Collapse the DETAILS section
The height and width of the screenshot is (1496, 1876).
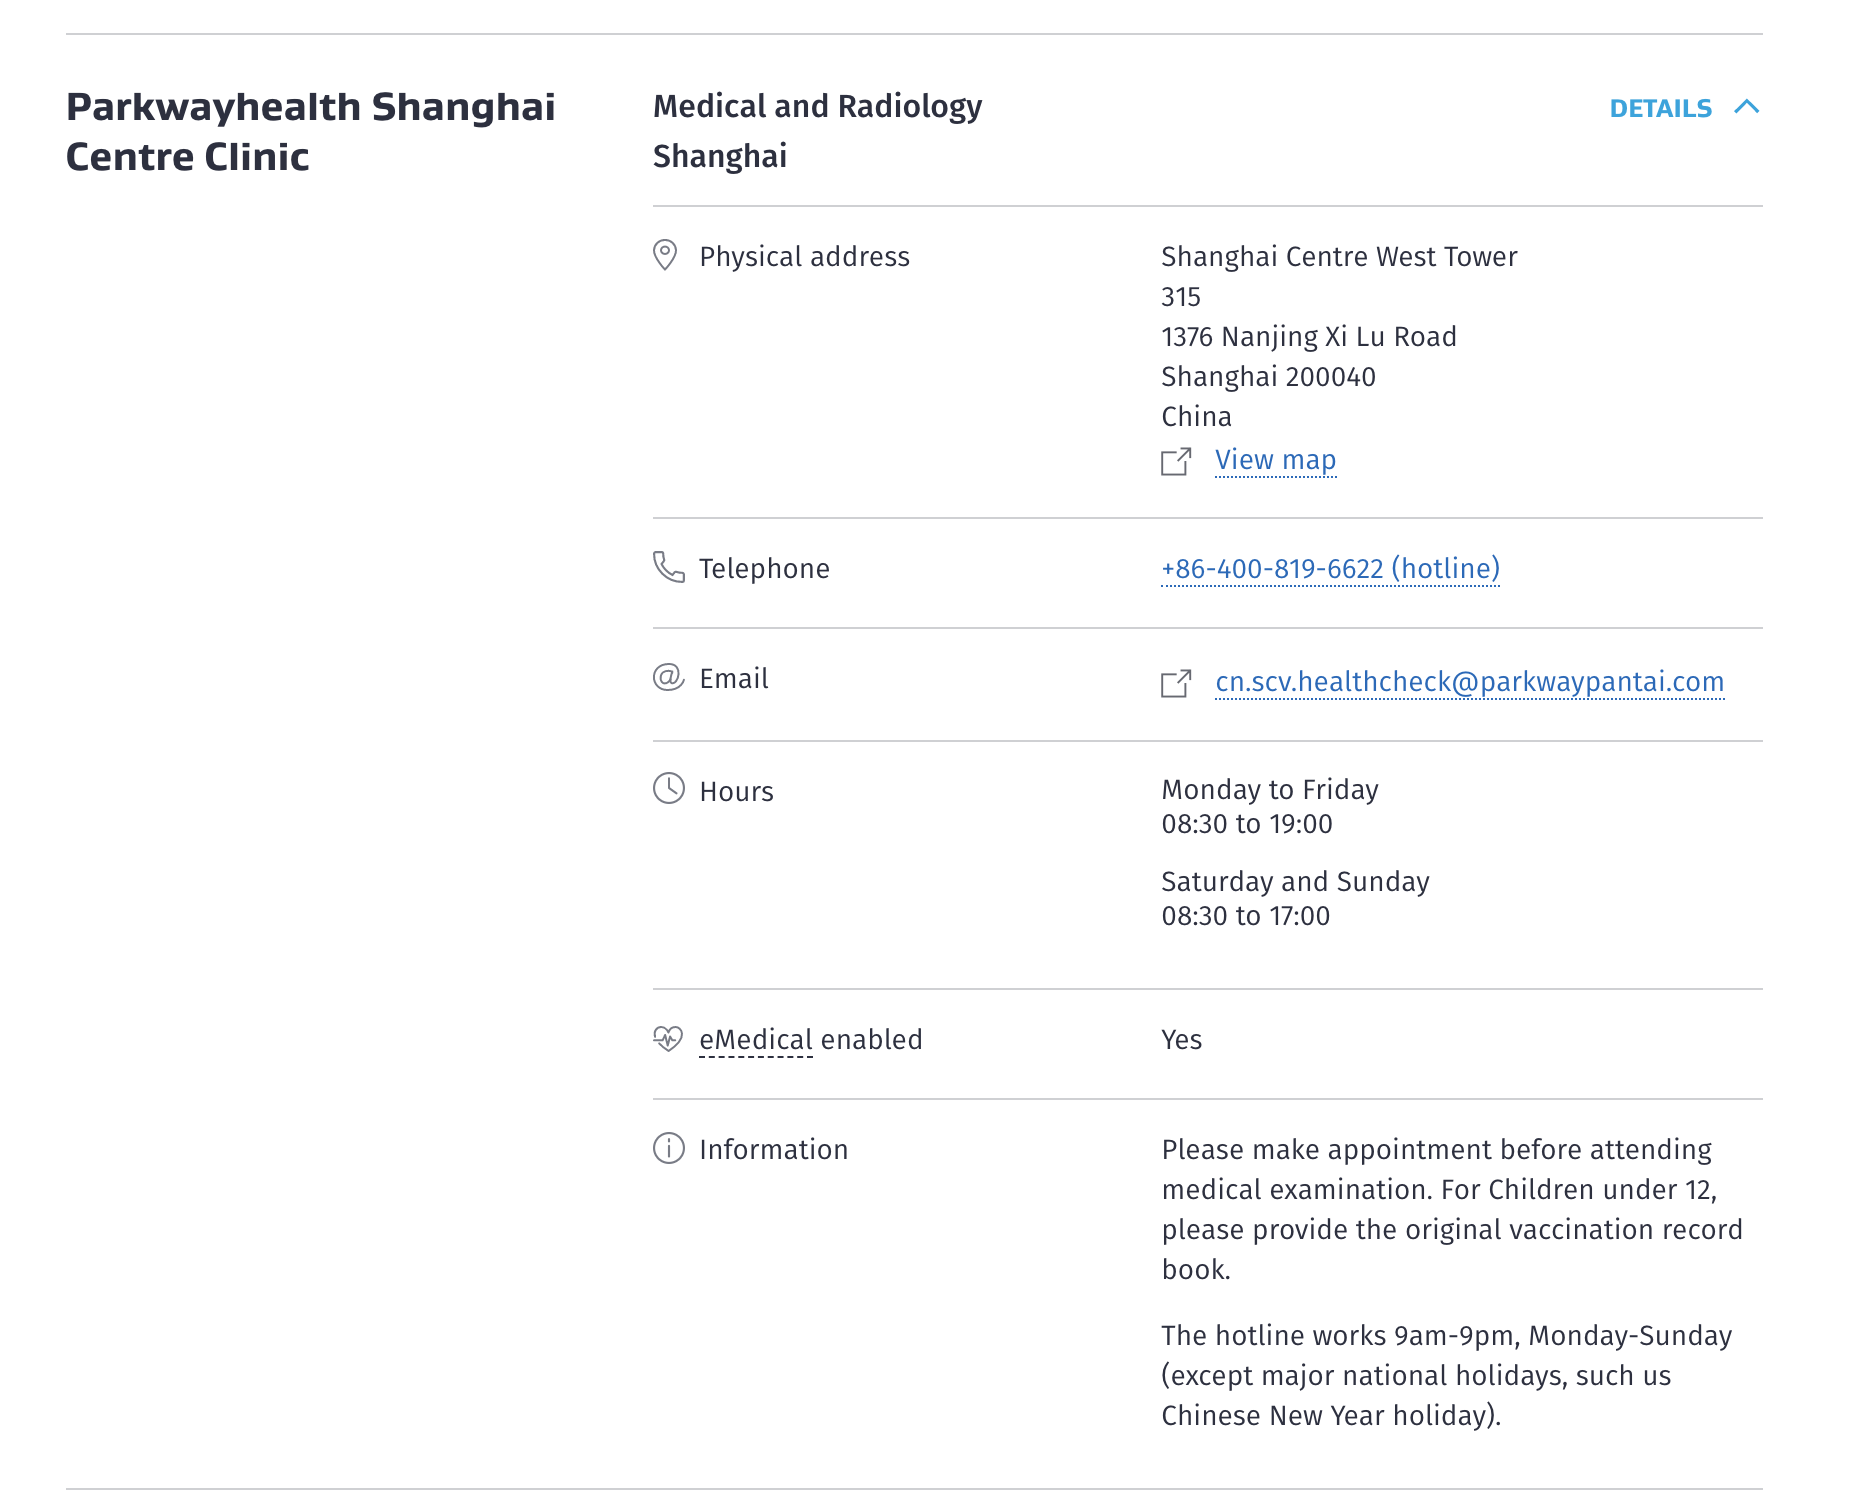tap(1660, 108)
